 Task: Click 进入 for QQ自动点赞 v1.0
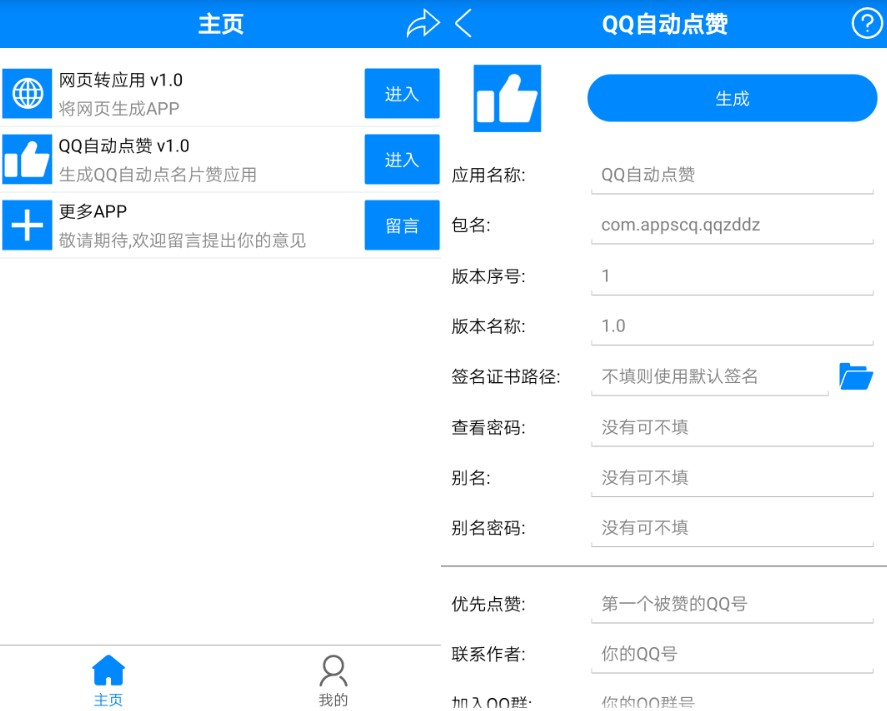pyautogui.click(x=402, y=160)
